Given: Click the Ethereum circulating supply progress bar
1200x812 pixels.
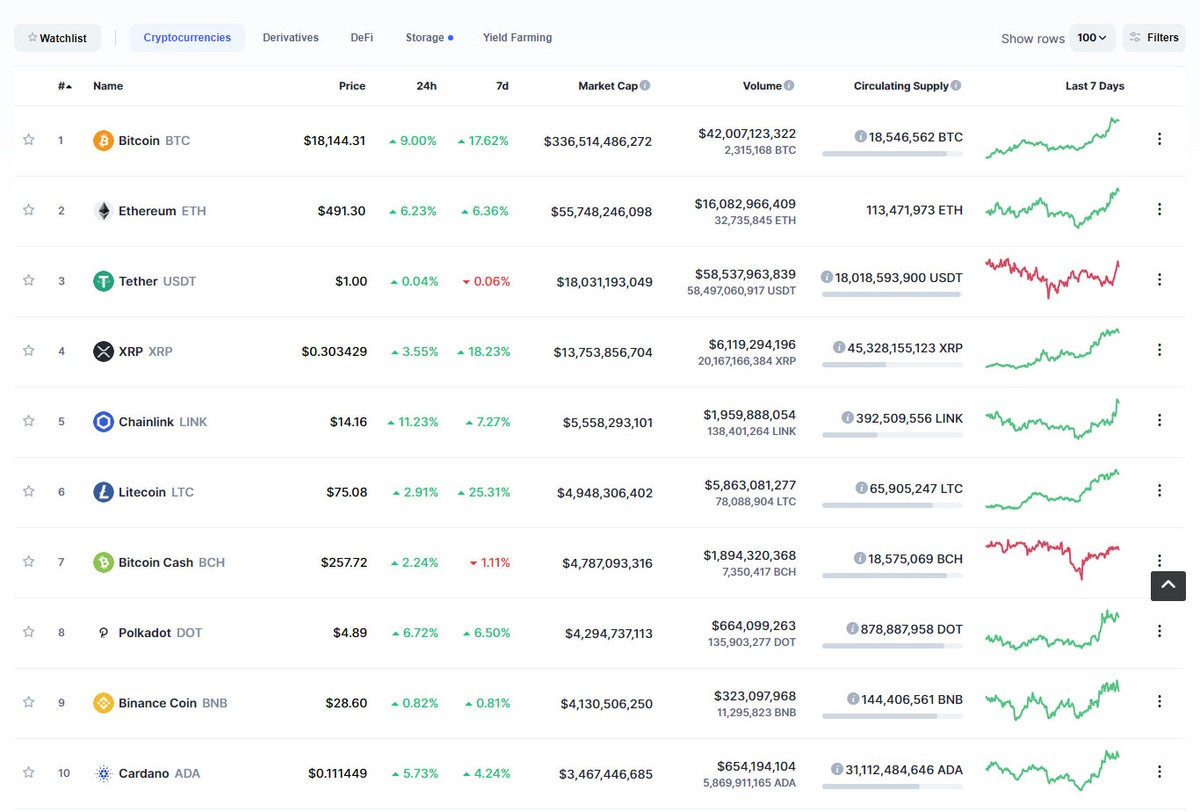Looking at the screenshot, I should click(x=895, y=225).
